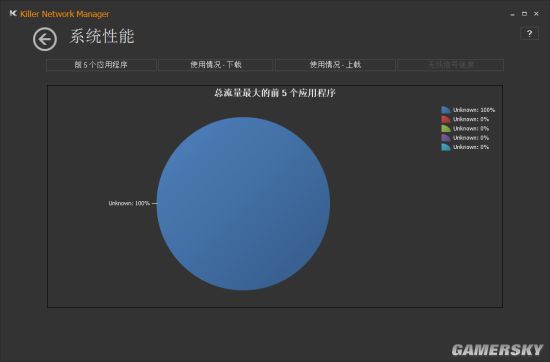Screen dimensions: 550x362
Task: Click chart title 总流量最大的前 5 个应用程序
Action: [x=275, y=93]
